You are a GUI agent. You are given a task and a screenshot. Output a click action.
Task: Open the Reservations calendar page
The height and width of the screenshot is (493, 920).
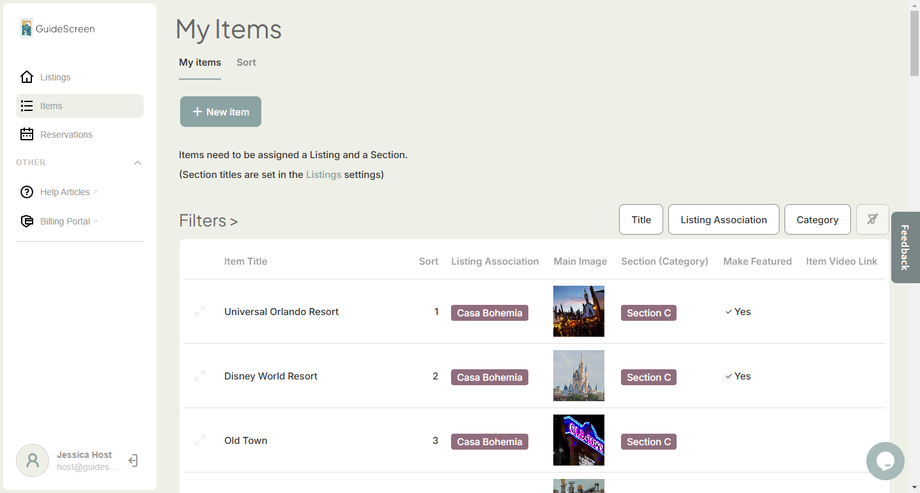click(66, 135)
